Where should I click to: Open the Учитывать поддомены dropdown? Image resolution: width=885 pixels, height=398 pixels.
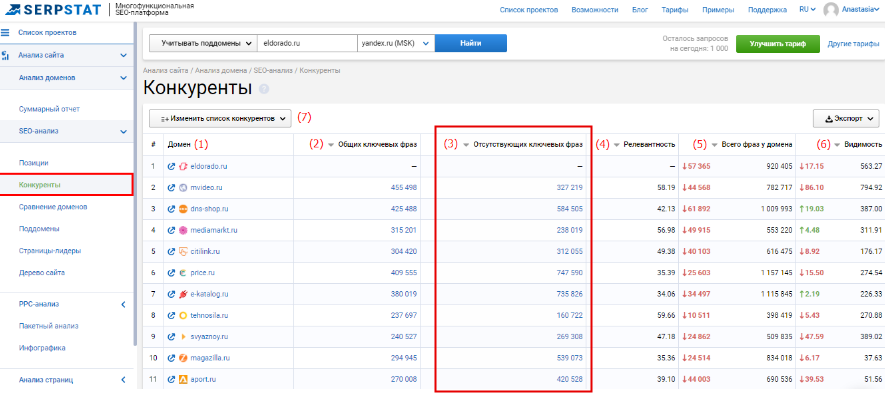coord(203,43)
